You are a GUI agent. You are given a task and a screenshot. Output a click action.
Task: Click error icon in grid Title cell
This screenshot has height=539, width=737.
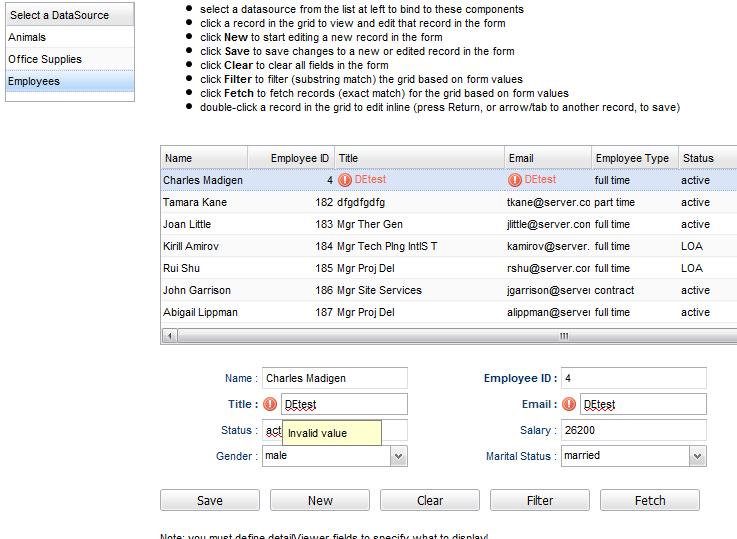point(345,180)
